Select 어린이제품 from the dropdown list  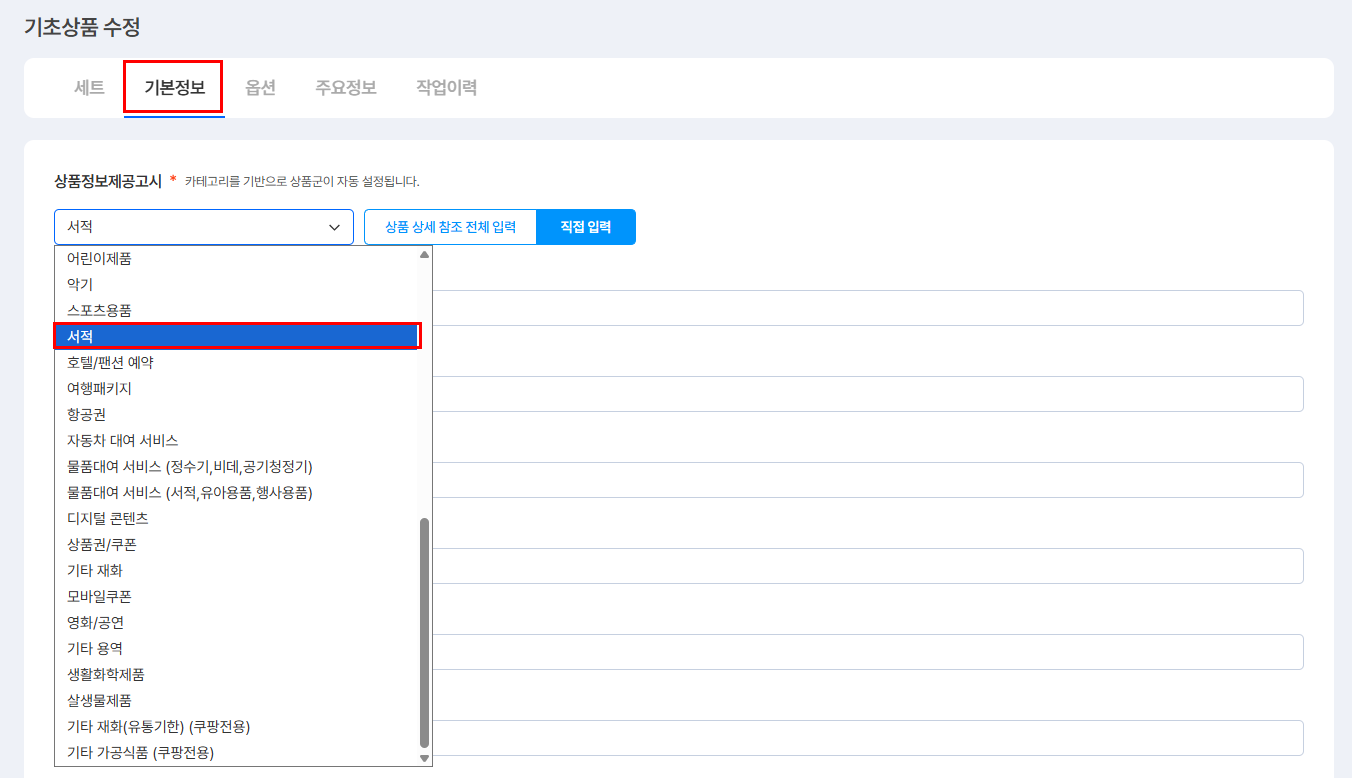100,259
